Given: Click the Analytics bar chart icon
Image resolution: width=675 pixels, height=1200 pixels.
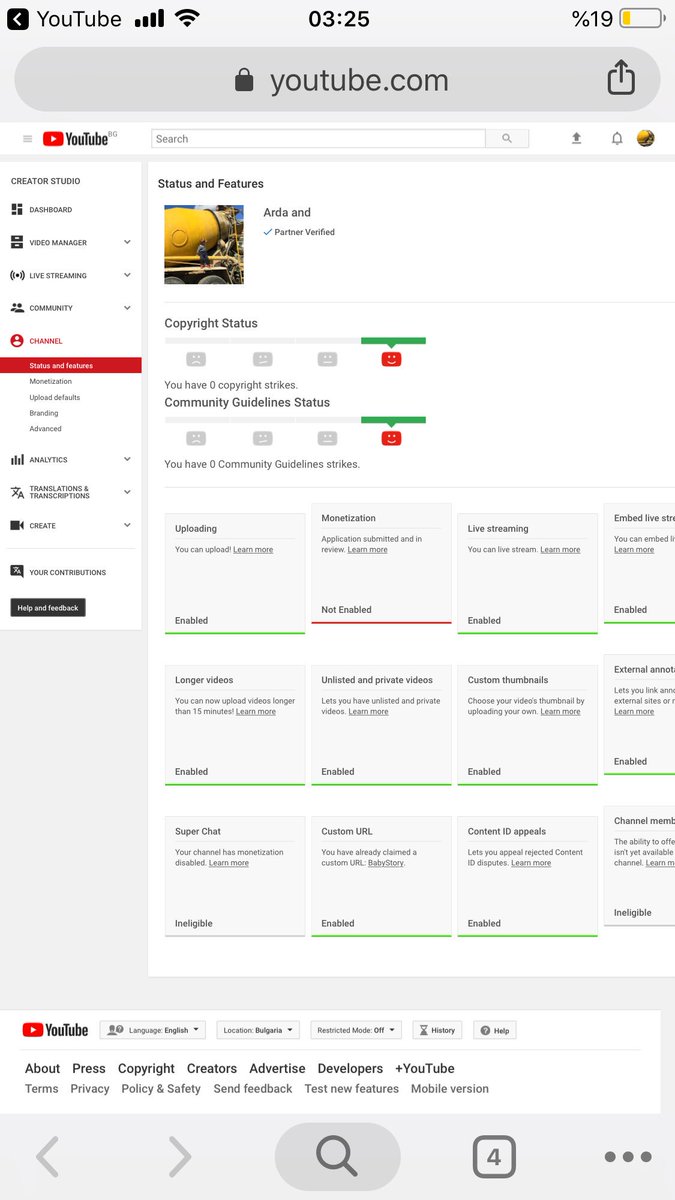Looking at the screenshot, I should click(x=17, y=460).
